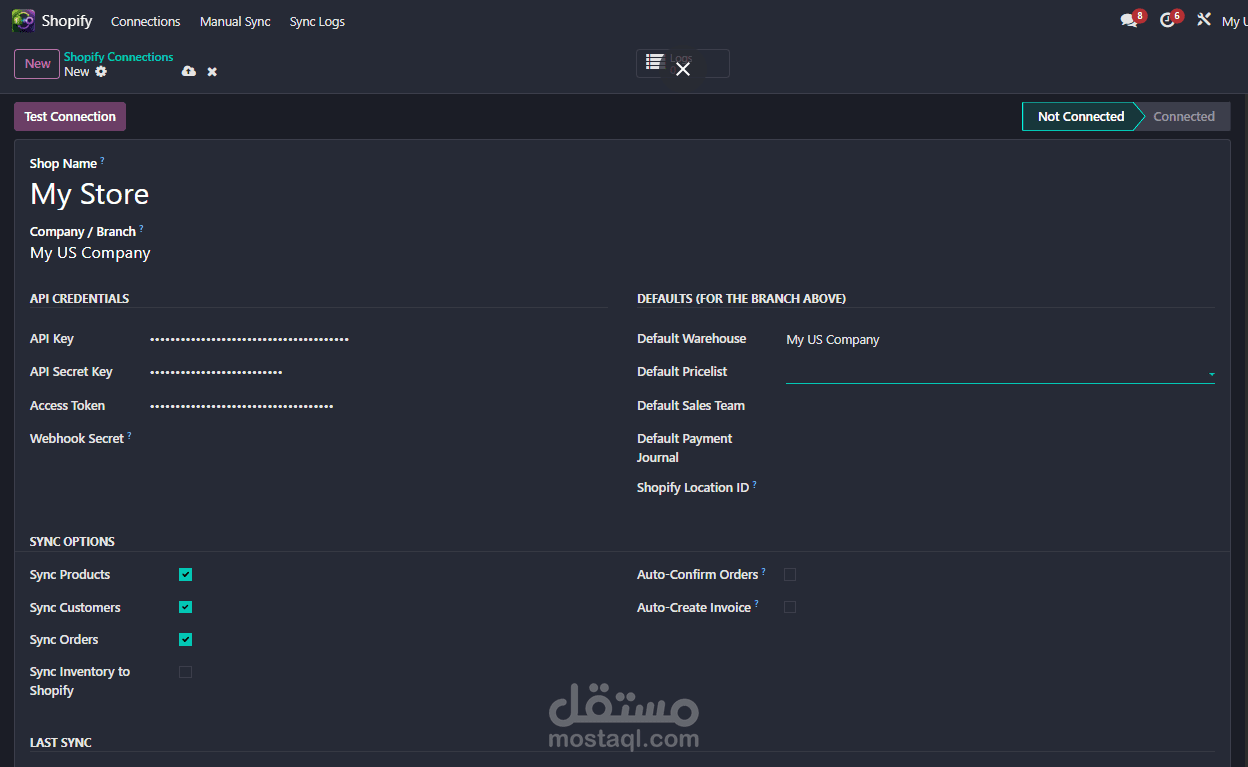1248x767 pixels.
Task: Show help tooltip for Shop Name
Action: tap(102, 160)
